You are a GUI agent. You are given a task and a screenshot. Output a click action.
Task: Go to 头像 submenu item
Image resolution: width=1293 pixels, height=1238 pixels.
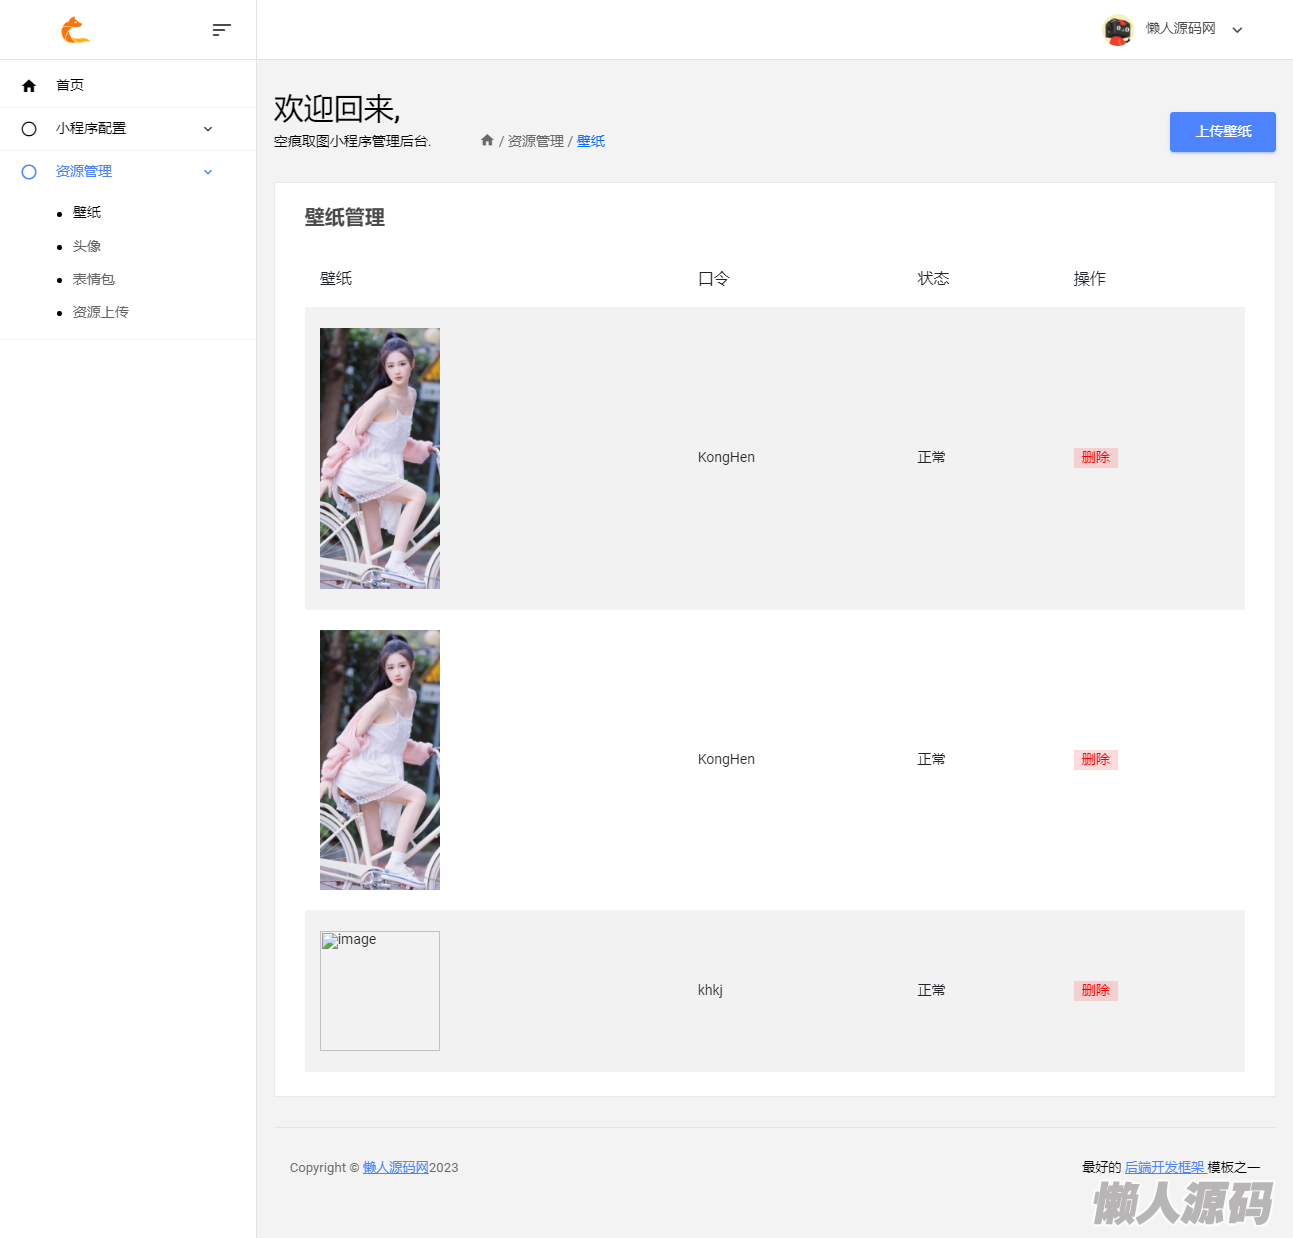[x=87, y=246]
